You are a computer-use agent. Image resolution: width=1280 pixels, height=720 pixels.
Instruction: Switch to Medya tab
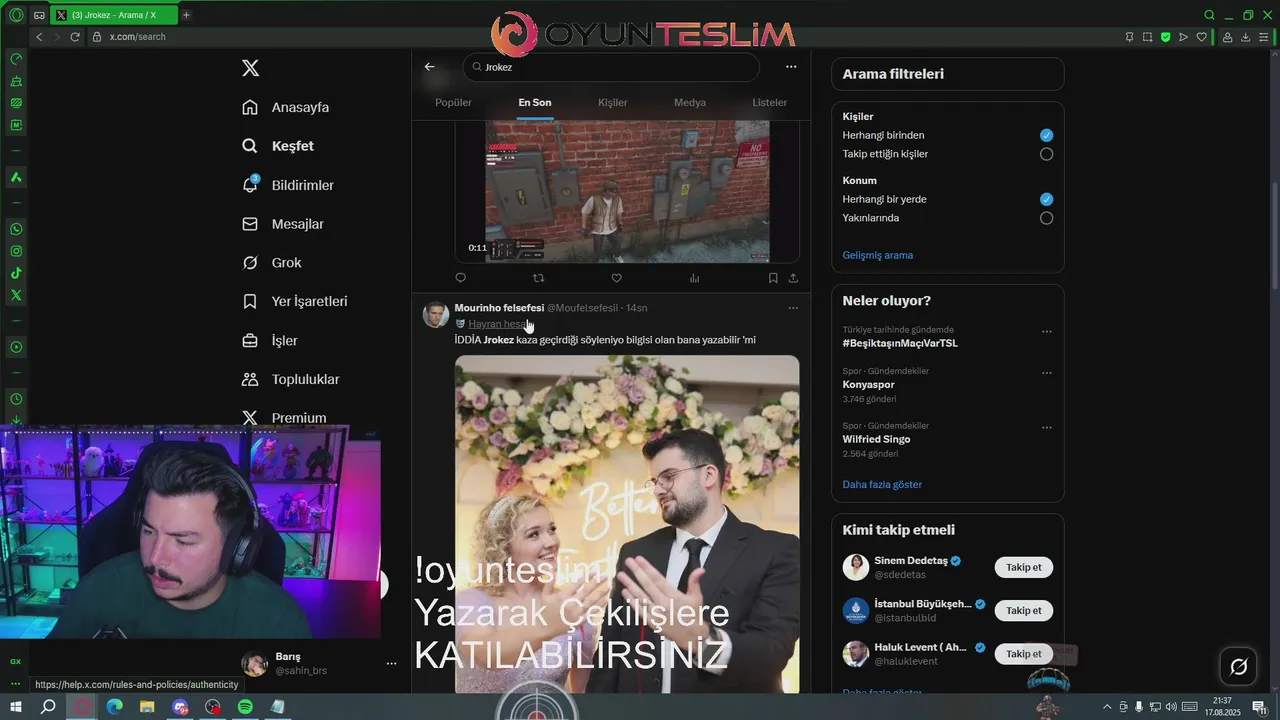click(690, 102)
